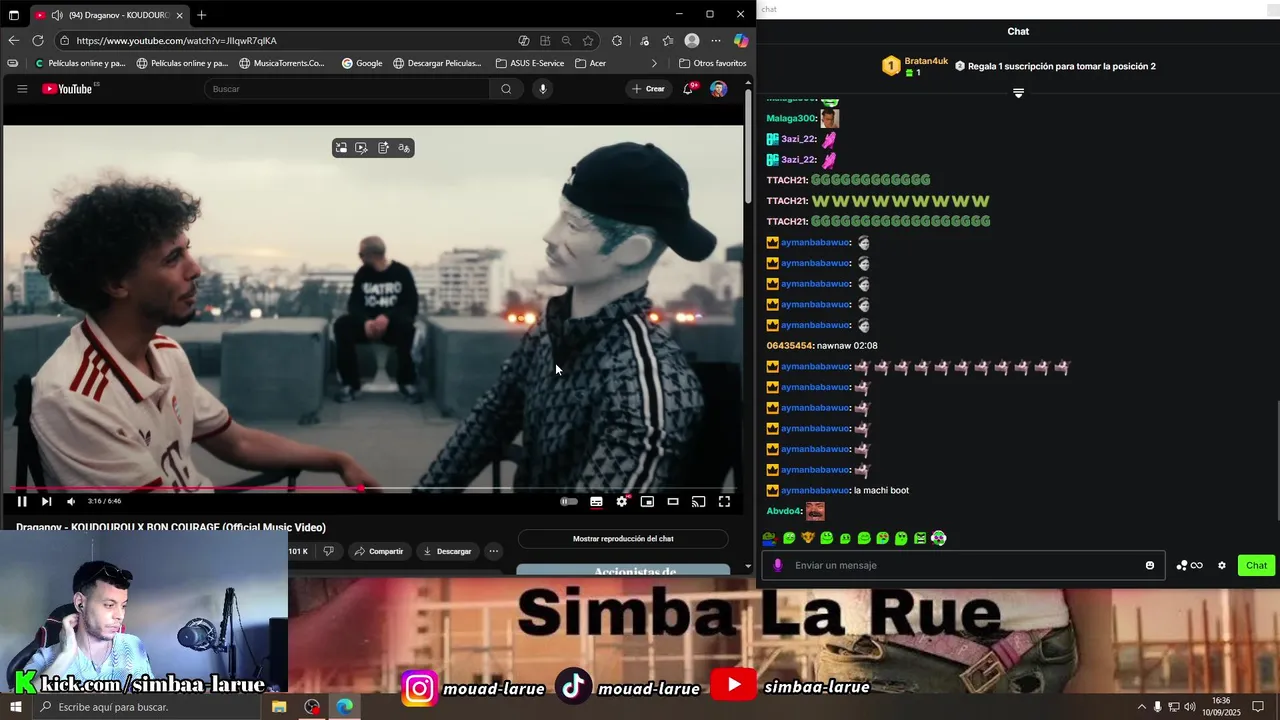Insert the first Pepe quick emote
This screenshot has width=1280, height=720.
[770, 538]
